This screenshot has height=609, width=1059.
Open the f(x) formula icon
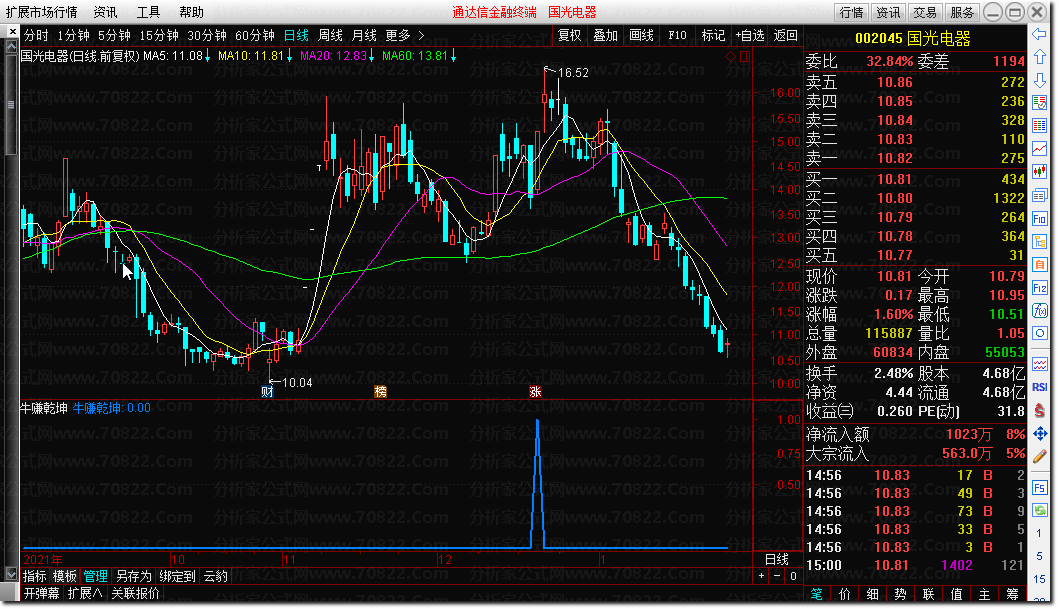click(1039, 311)
